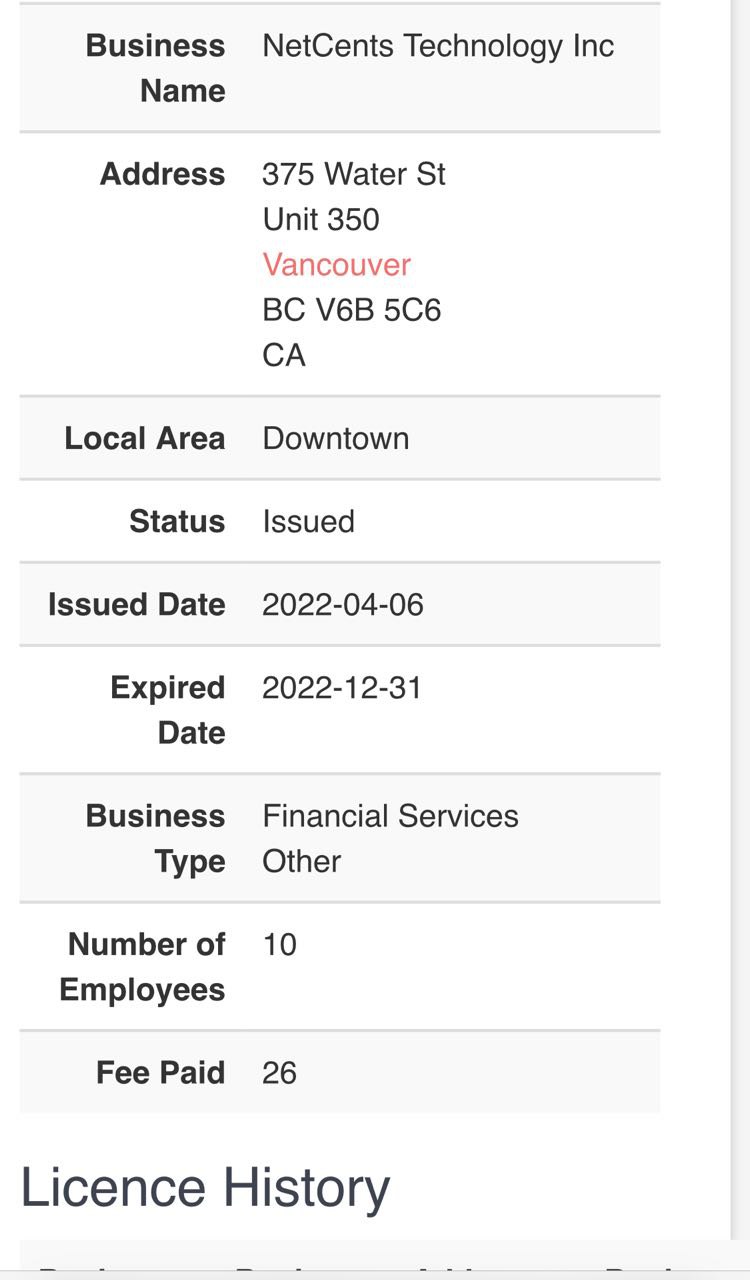Open the Vancouver city link
Image resolution: width=750 pixels, height=1280 pixels.
point(336,265)
